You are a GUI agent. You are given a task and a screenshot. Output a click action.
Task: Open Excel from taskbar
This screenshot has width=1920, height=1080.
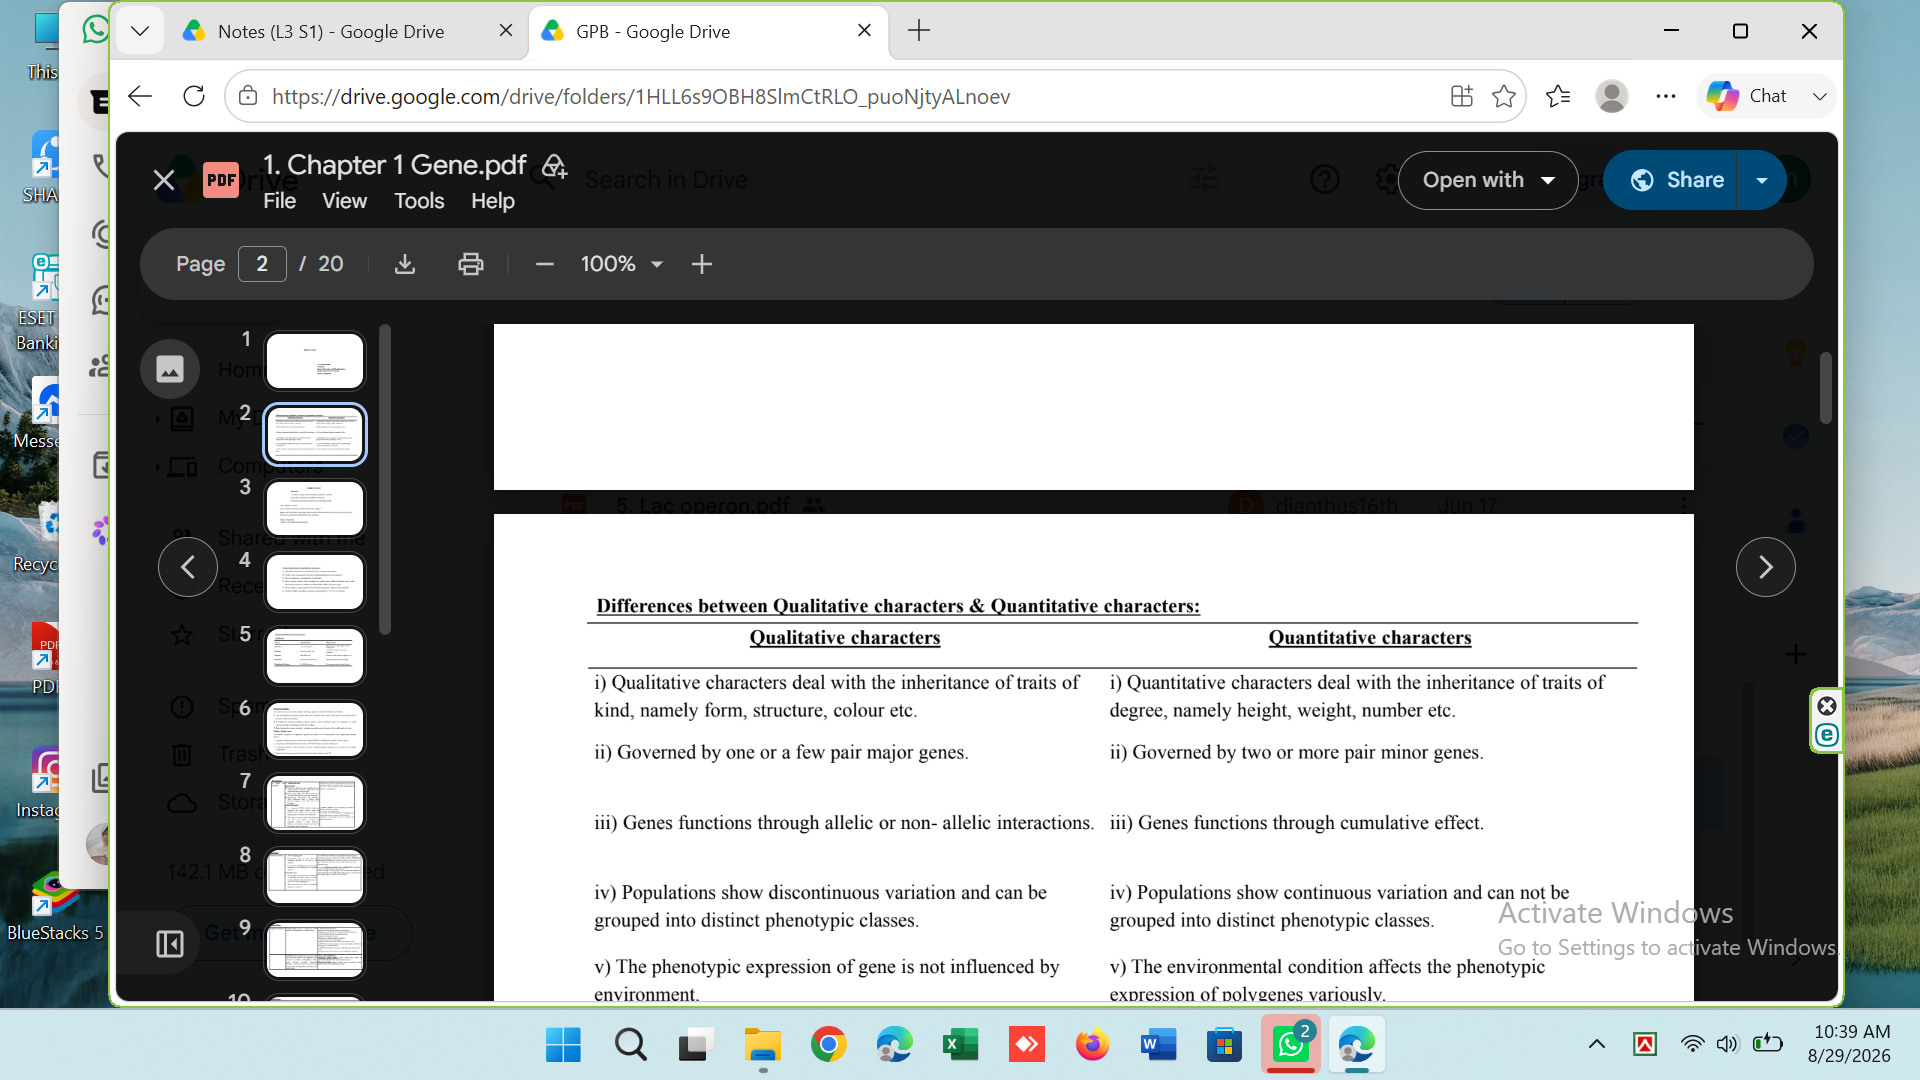pos(960,1045)
